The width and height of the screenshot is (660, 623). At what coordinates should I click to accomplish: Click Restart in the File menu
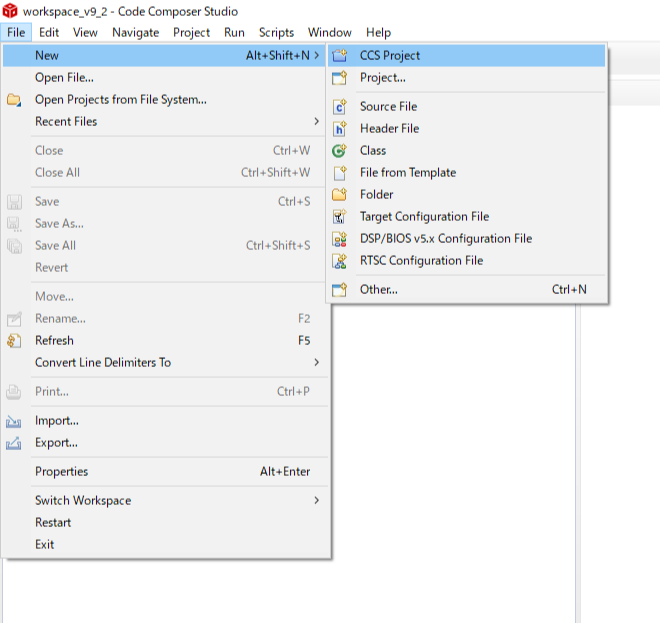tap(53, 523)
